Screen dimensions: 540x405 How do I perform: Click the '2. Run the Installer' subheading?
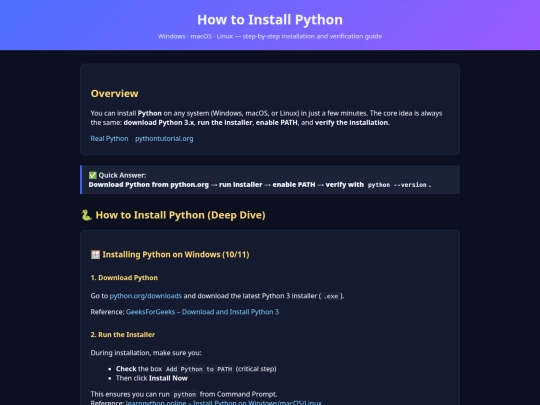(123, 334)
